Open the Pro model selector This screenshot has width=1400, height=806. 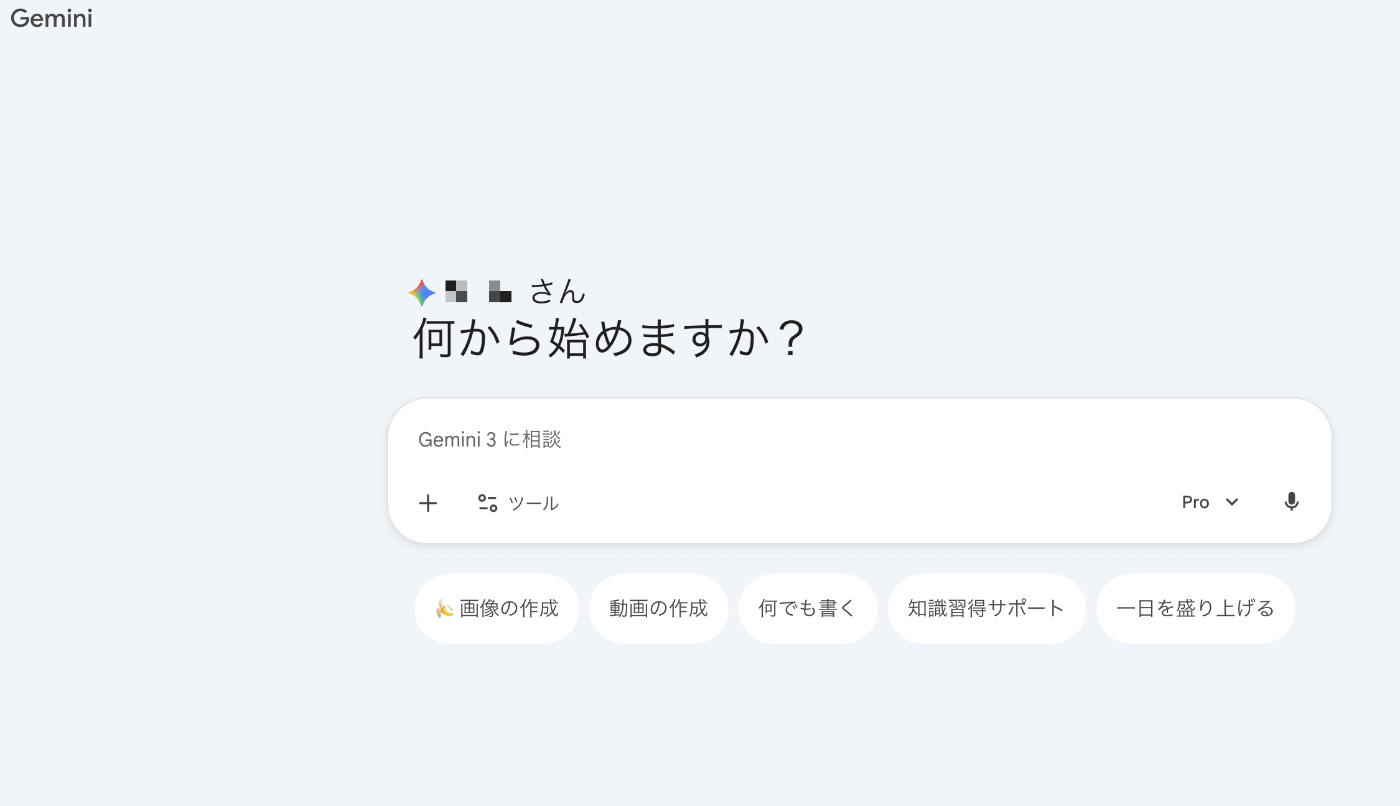pyautogui.click(x=1210, y=502)
